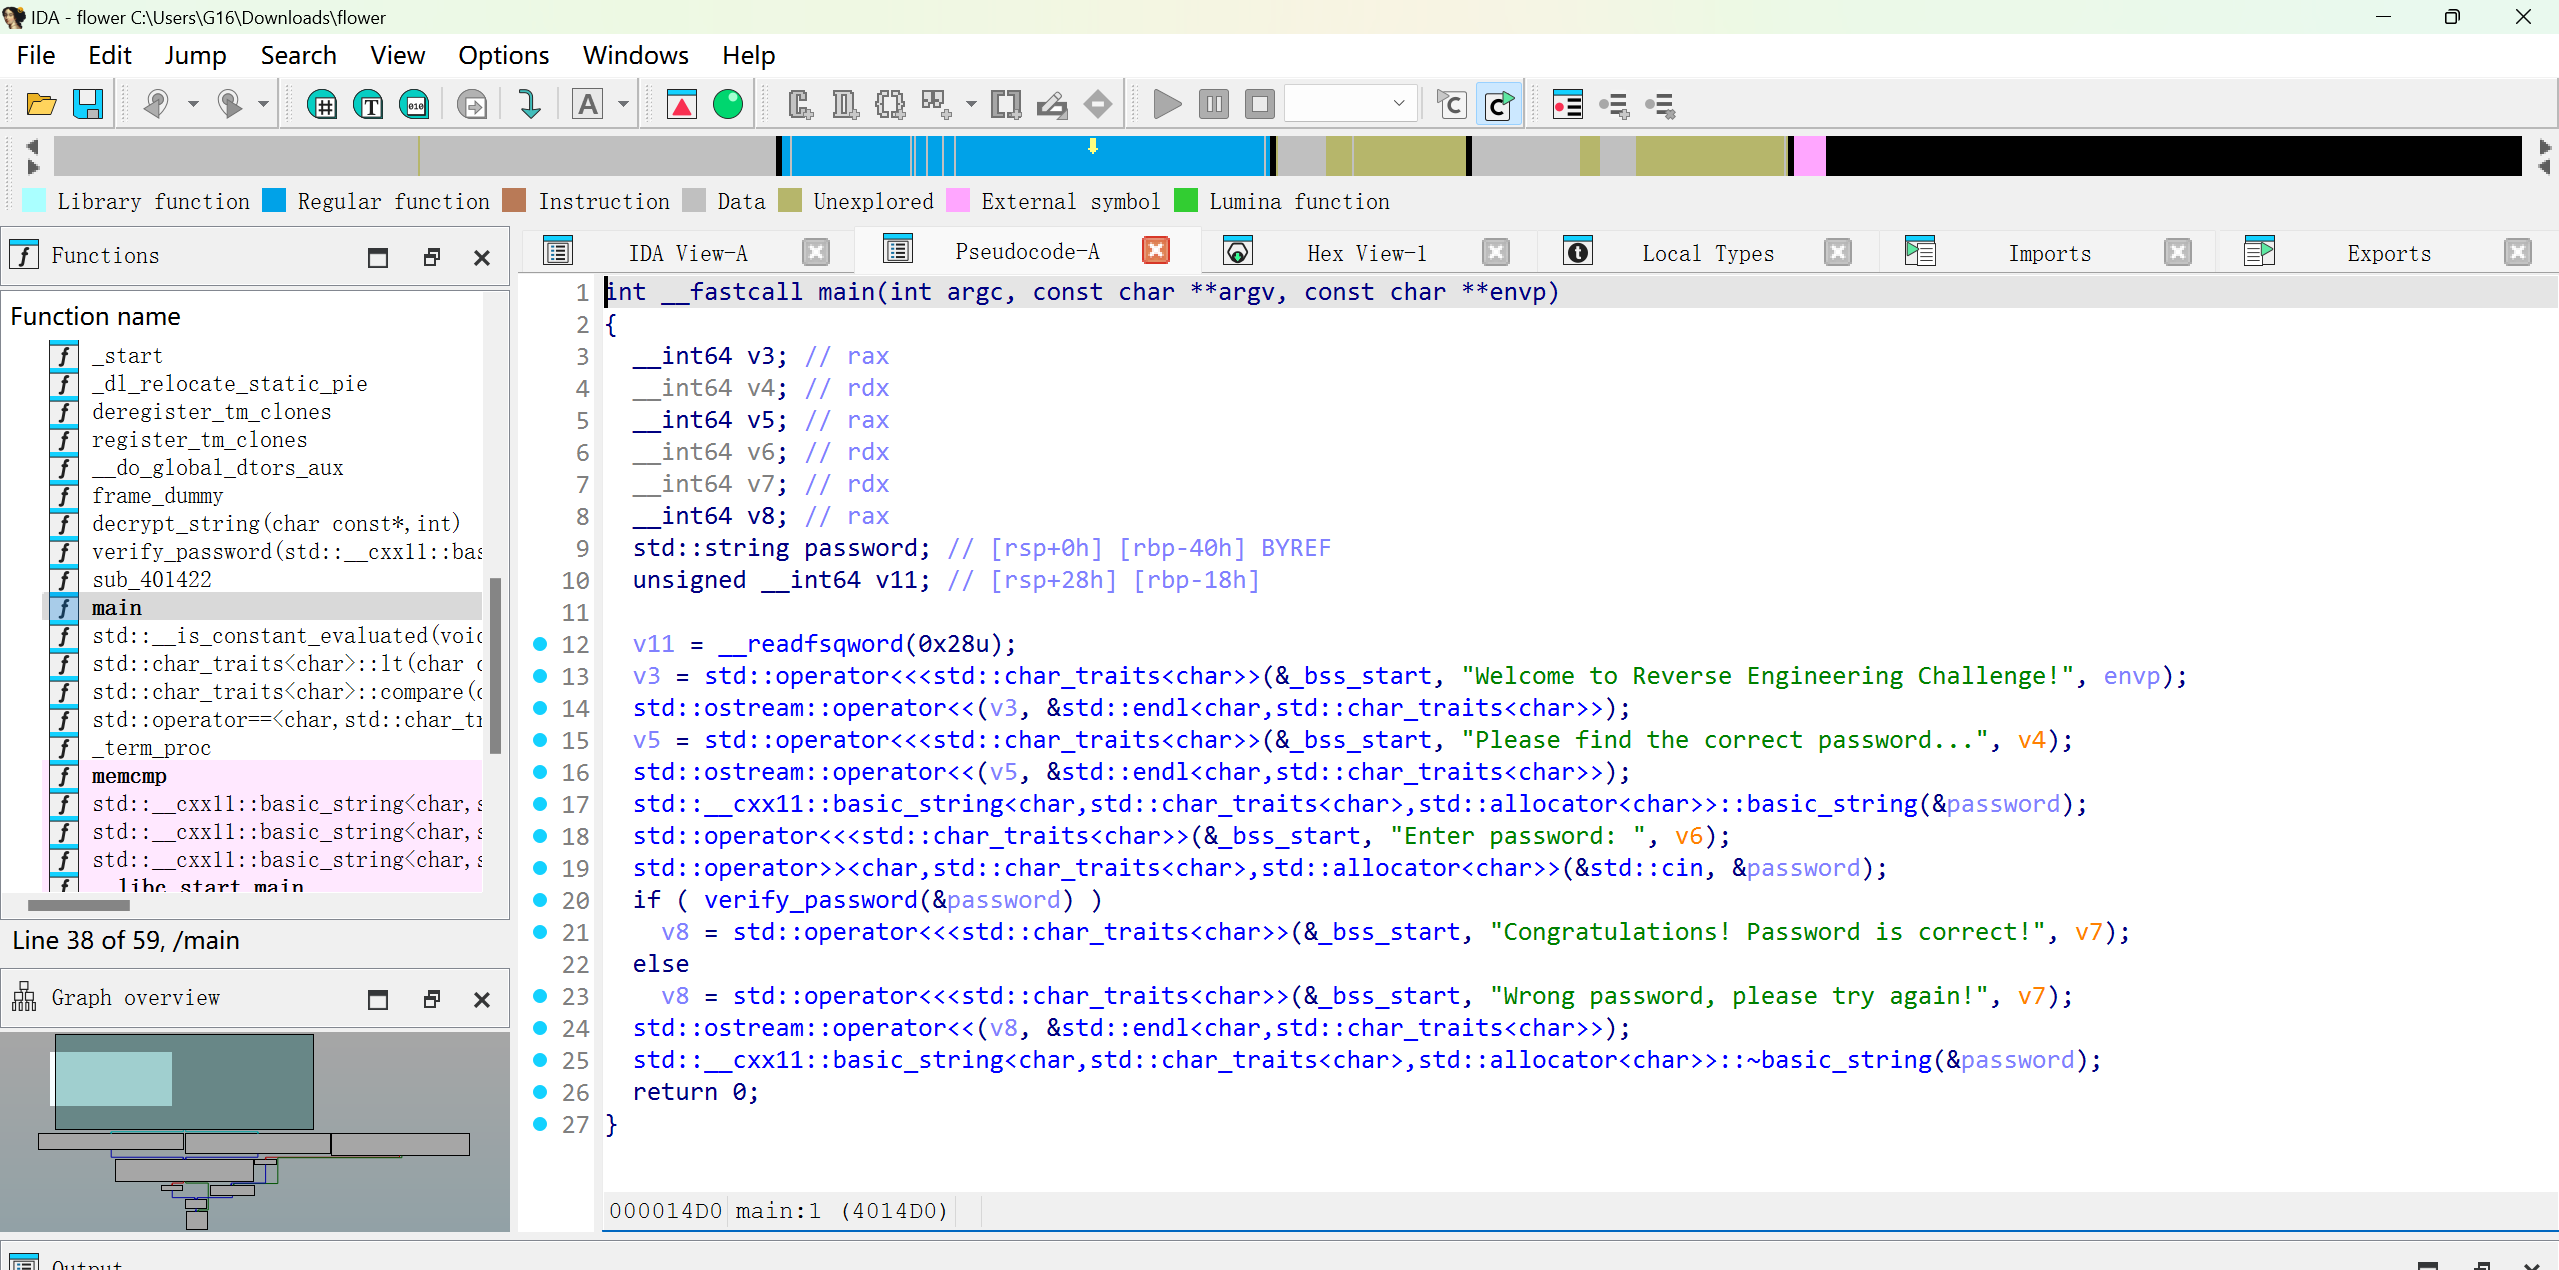Click the Pause process toolbar button
This screenshot has height=1270, width=2559.
click(x=1213, y=104)
